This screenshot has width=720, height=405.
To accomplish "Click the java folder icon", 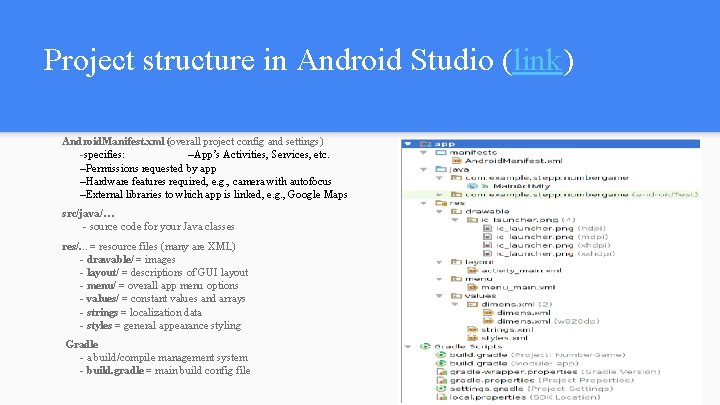I will [441, 169].
